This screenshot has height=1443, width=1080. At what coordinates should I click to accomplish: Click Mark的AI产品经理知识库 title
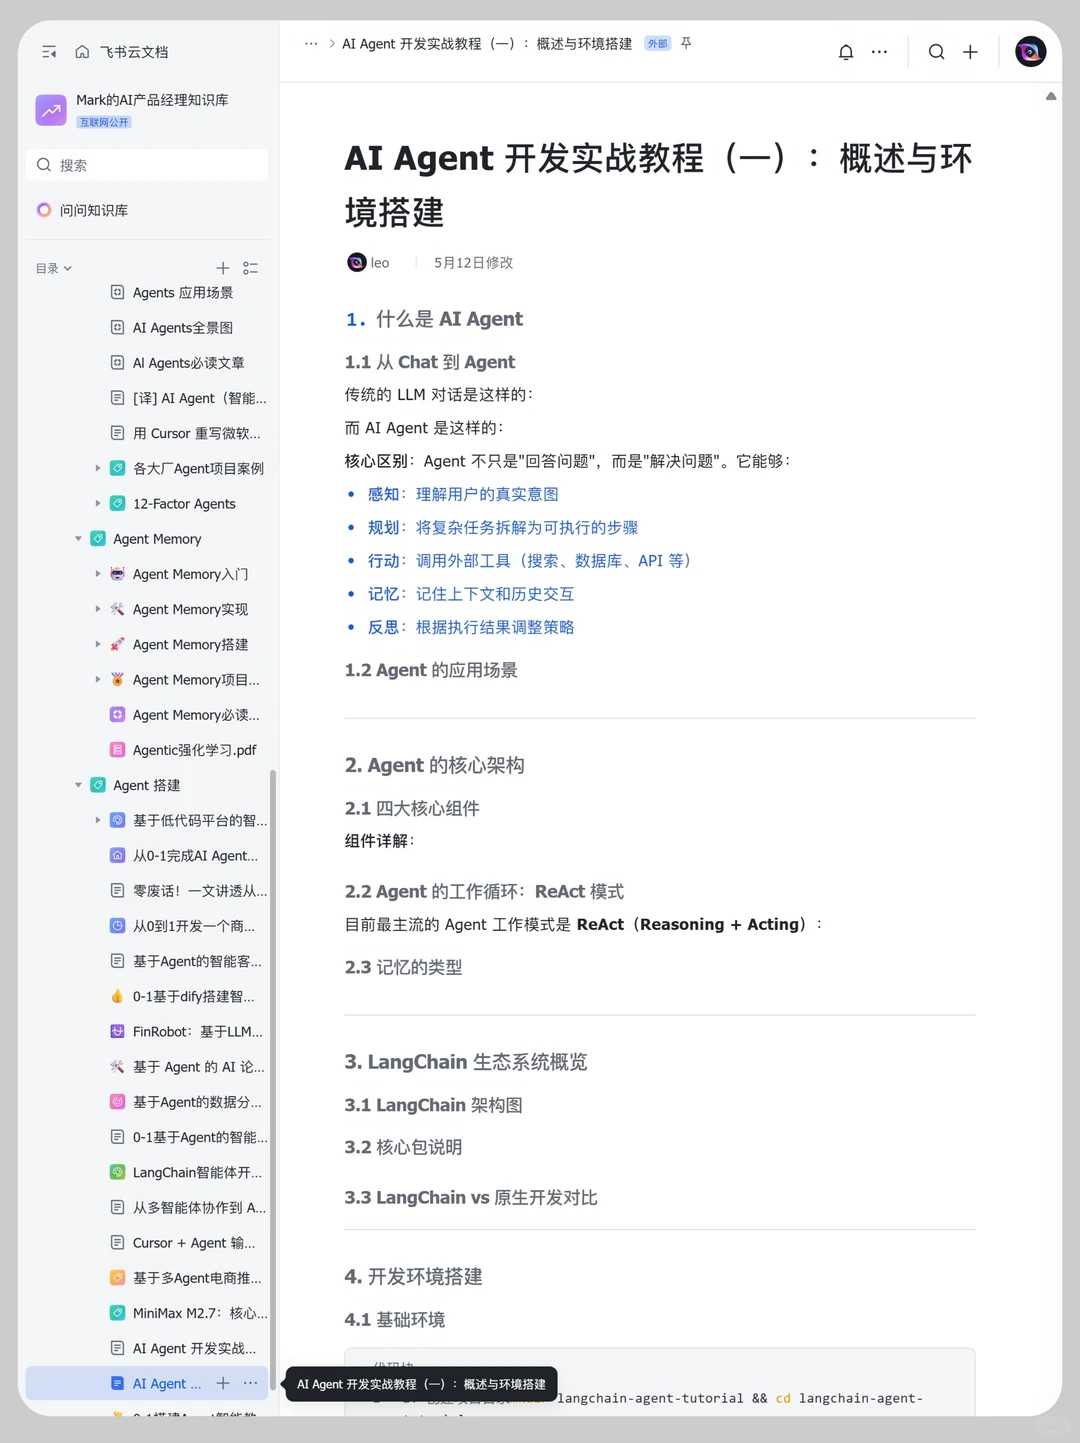click(152, 100)
